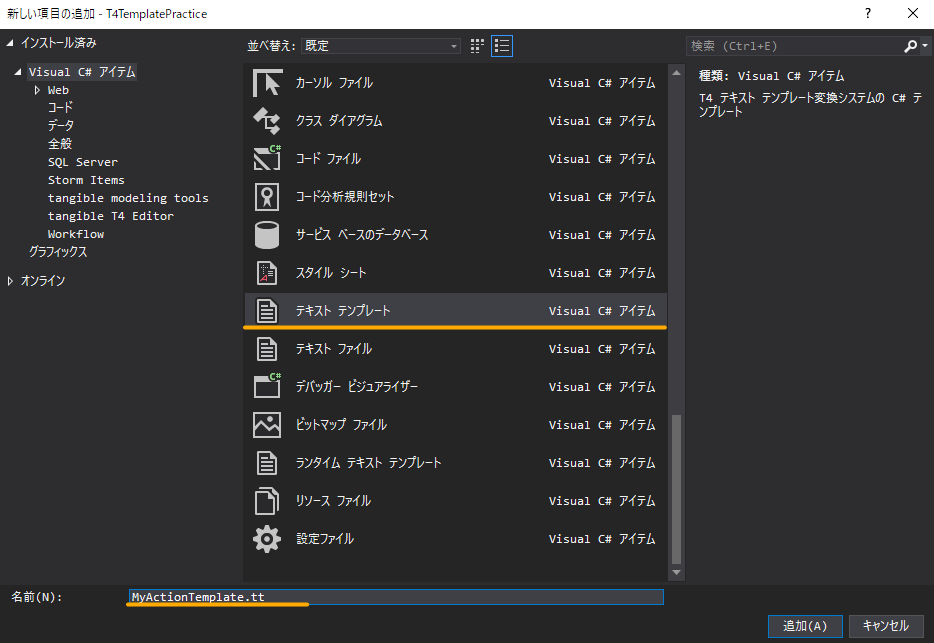Screen dimensions: 934x643
Task: Click the コード分析規則セット ribbon icon
Action: click(x=267, y=197)
